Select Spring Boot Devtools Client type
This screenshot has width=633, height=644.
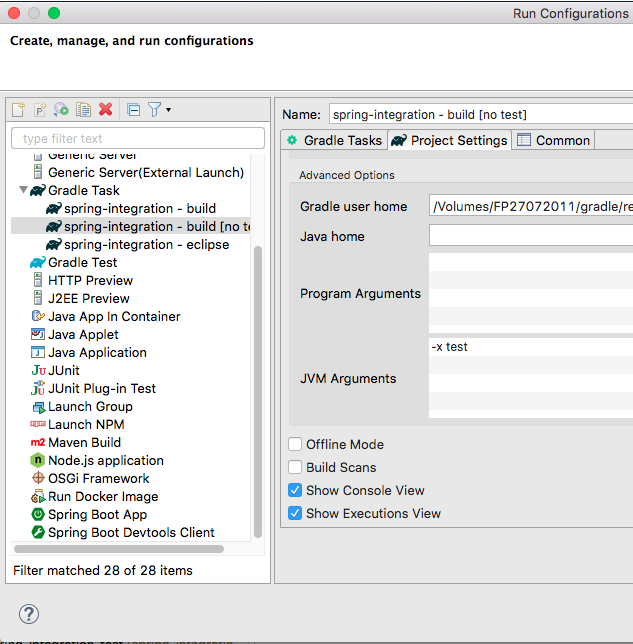[131, 533]
